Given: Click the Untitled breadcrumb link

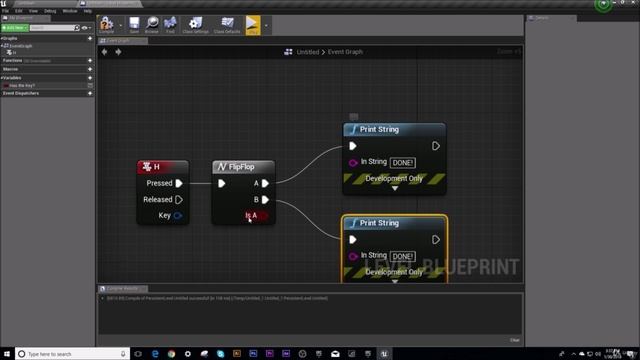Looking at the screenshot, I should click(308, 52).
